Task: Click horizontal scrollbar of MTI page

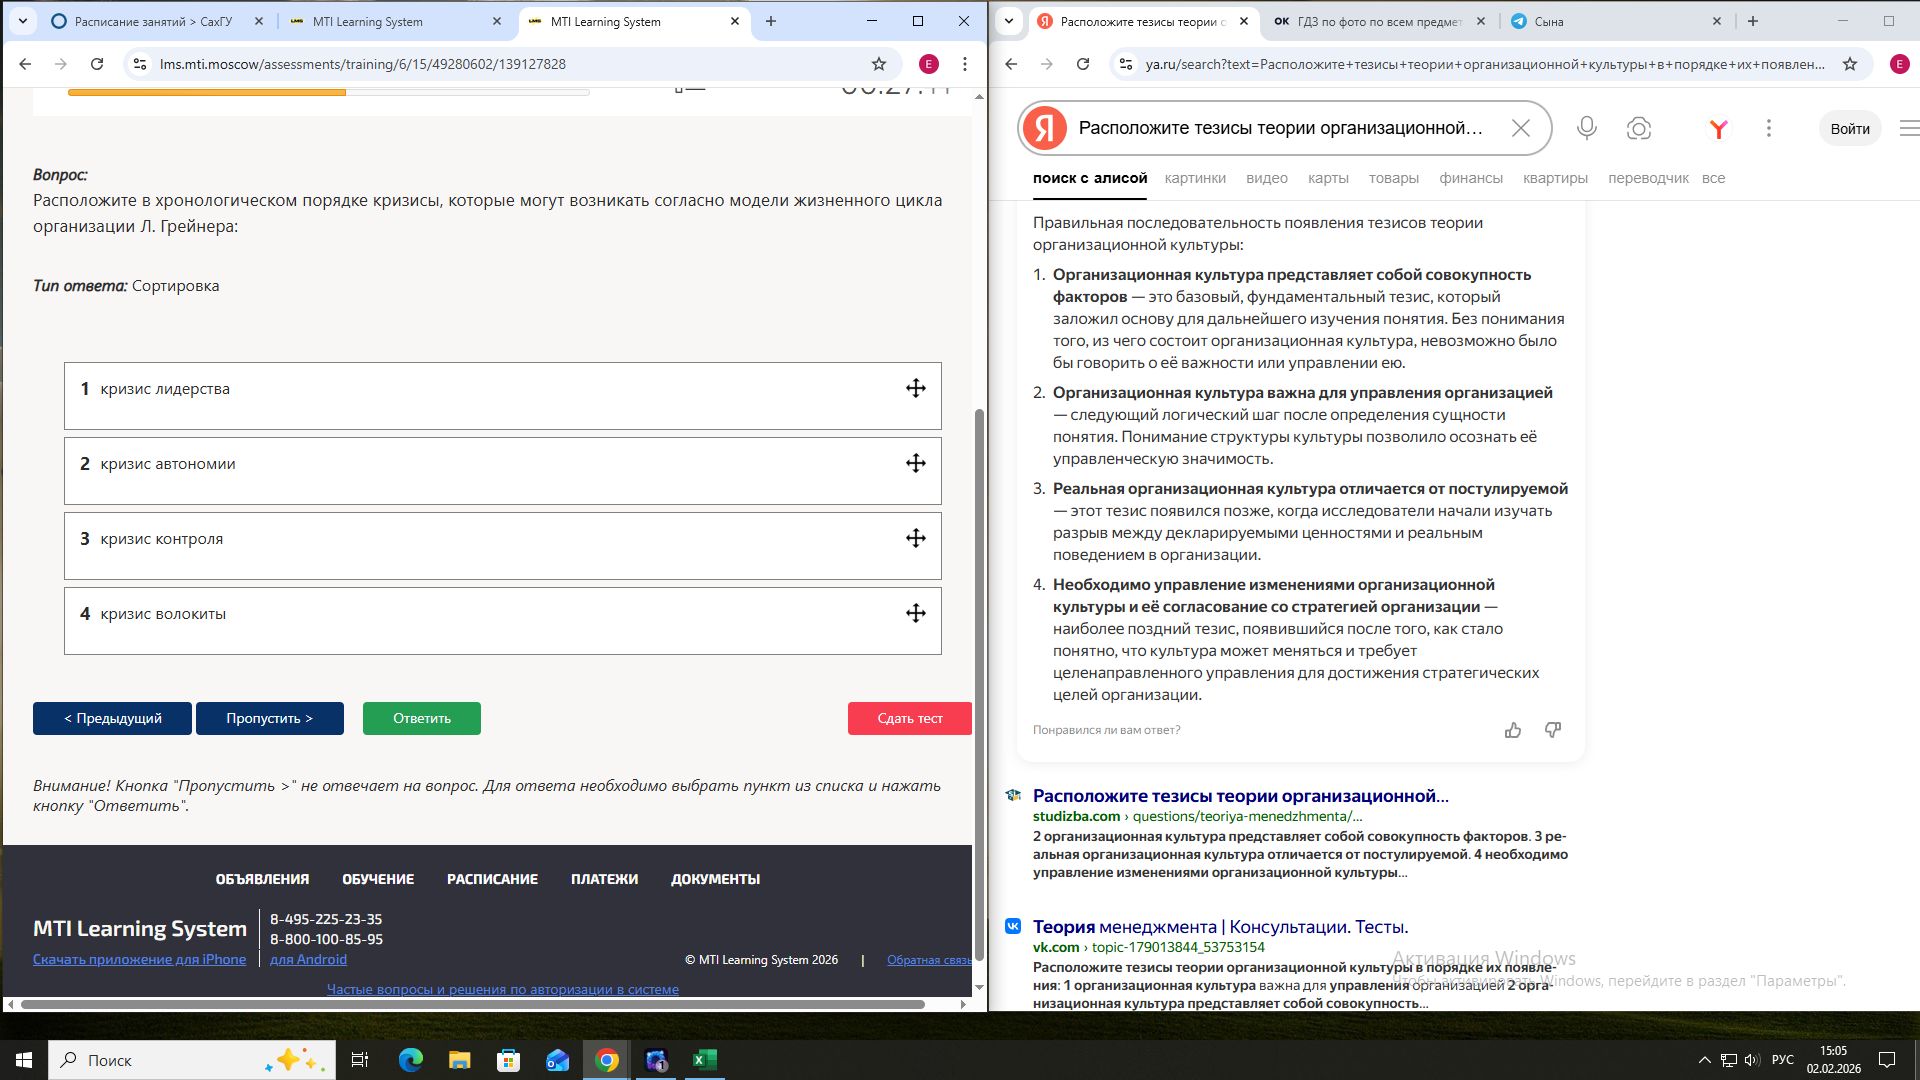Action: (472, 1004)
